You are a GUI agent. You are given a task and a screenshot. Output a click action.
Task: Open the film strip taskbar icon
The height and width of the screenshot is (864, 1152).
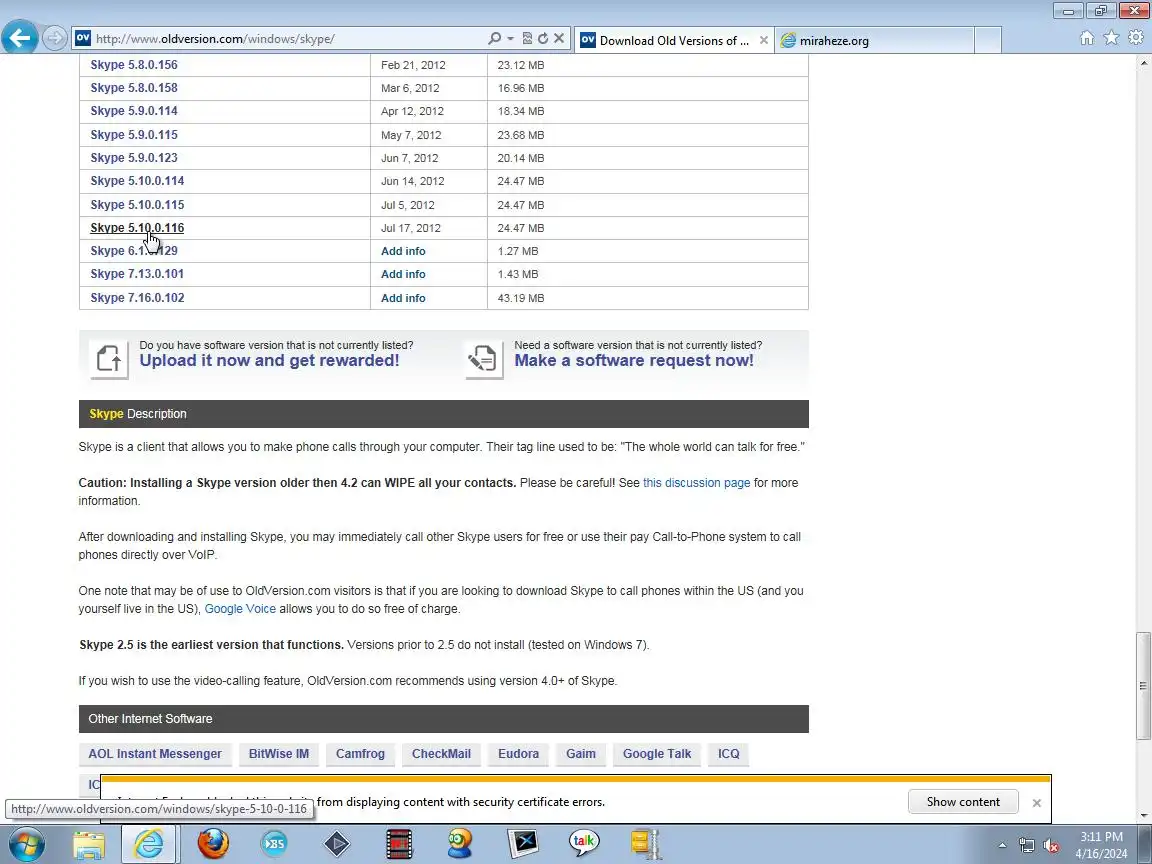coord(399,844)
